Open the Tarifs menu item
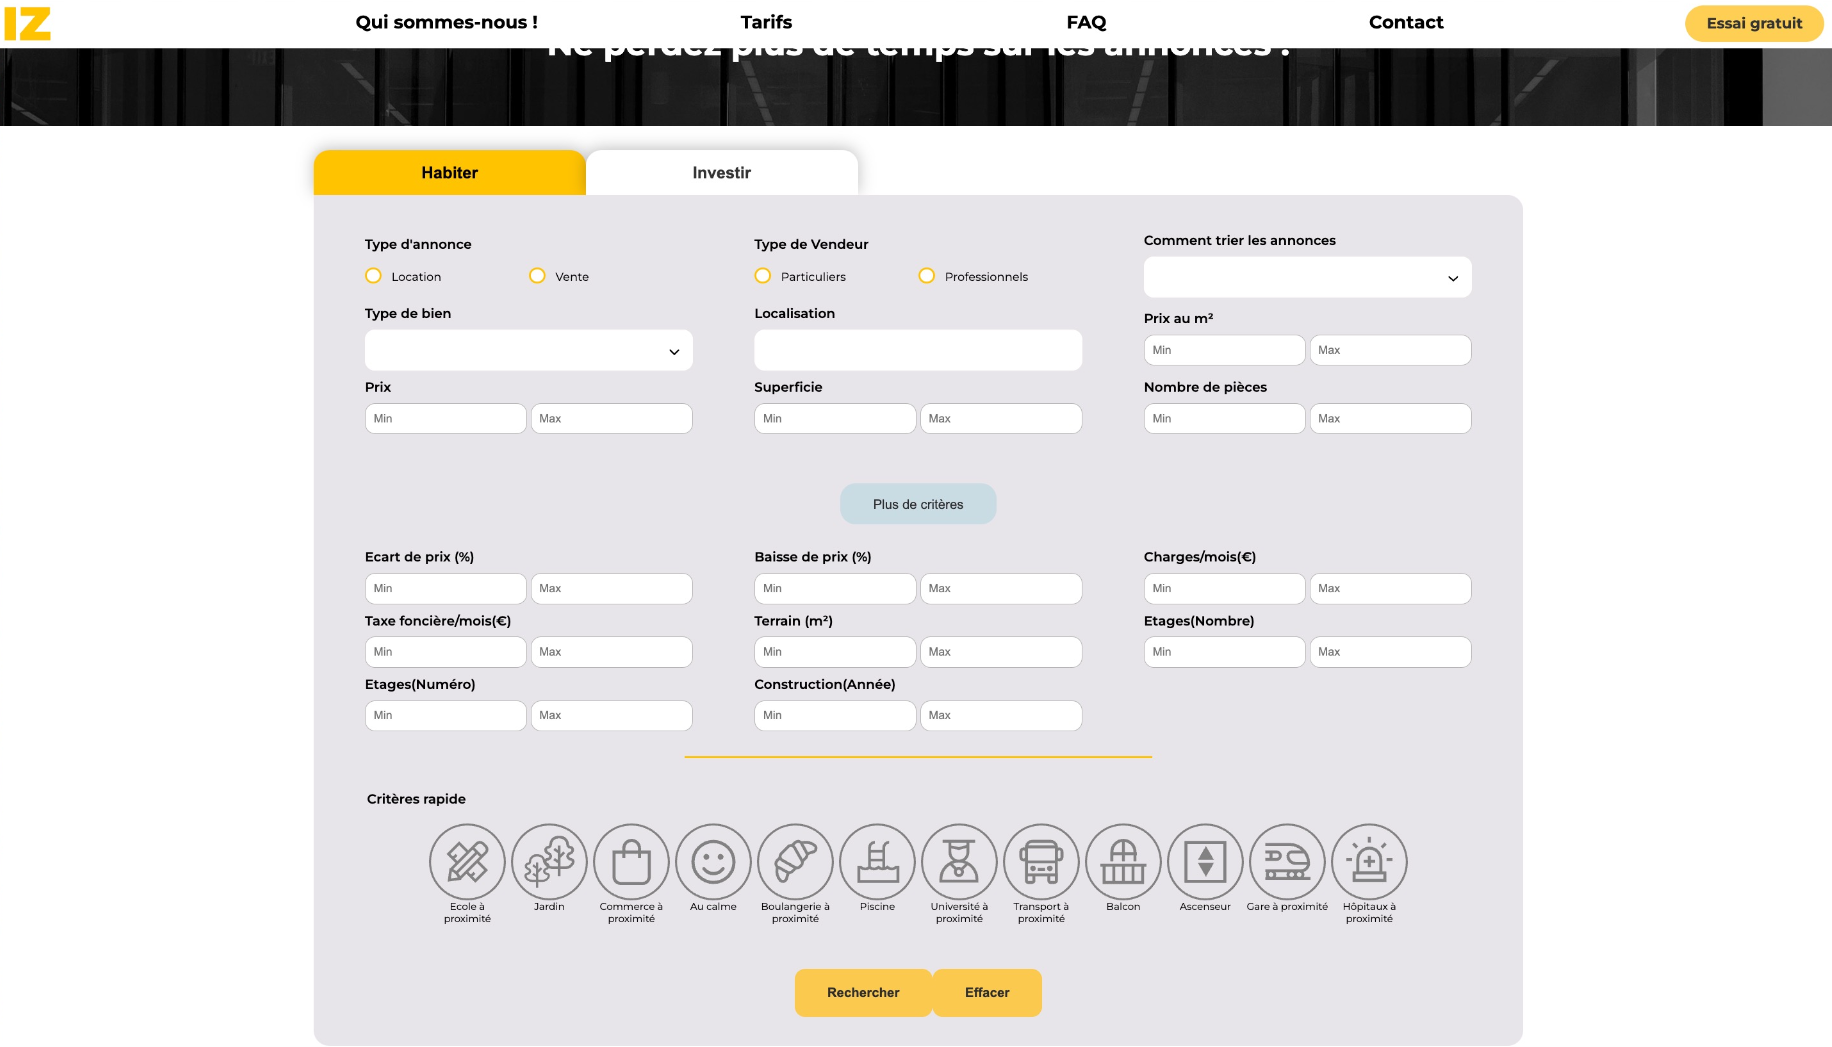Viewport: 1832px width, 1047px height. (x=766, y=22)
